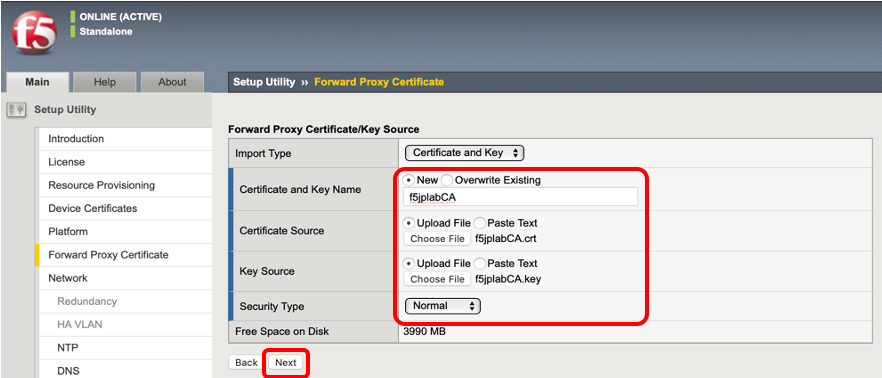Click the Back button

tap(246, 363)
